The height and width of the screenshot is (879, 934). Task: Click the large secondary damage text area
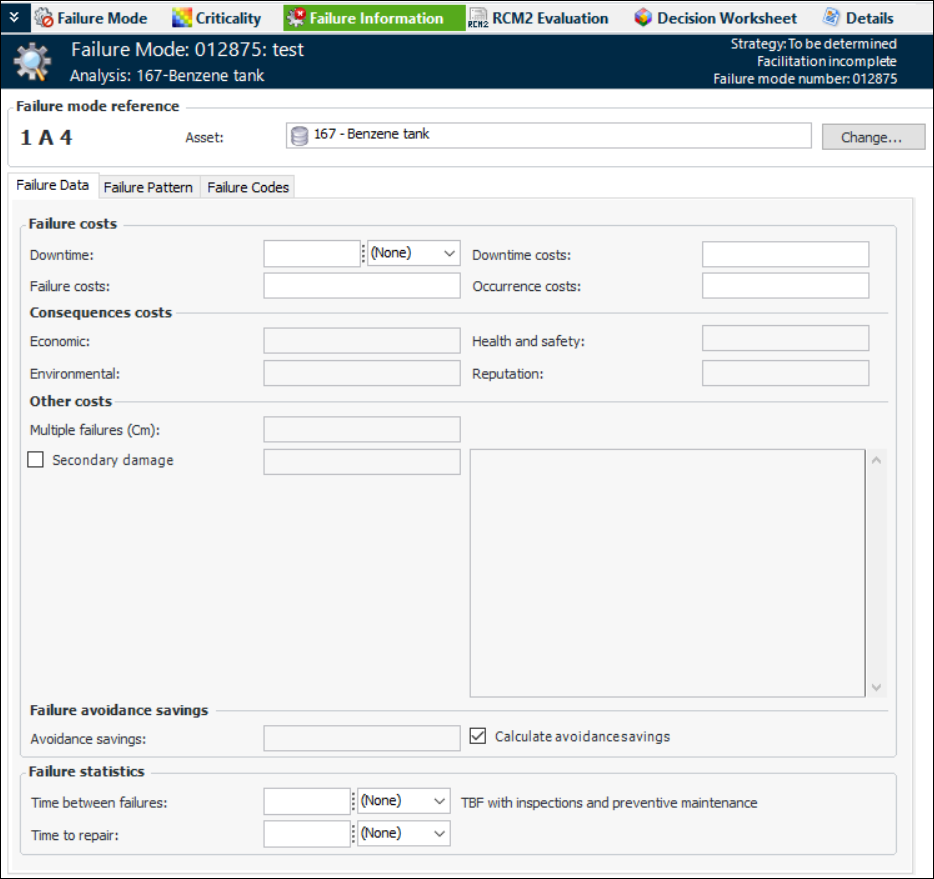tap(667, 573)
